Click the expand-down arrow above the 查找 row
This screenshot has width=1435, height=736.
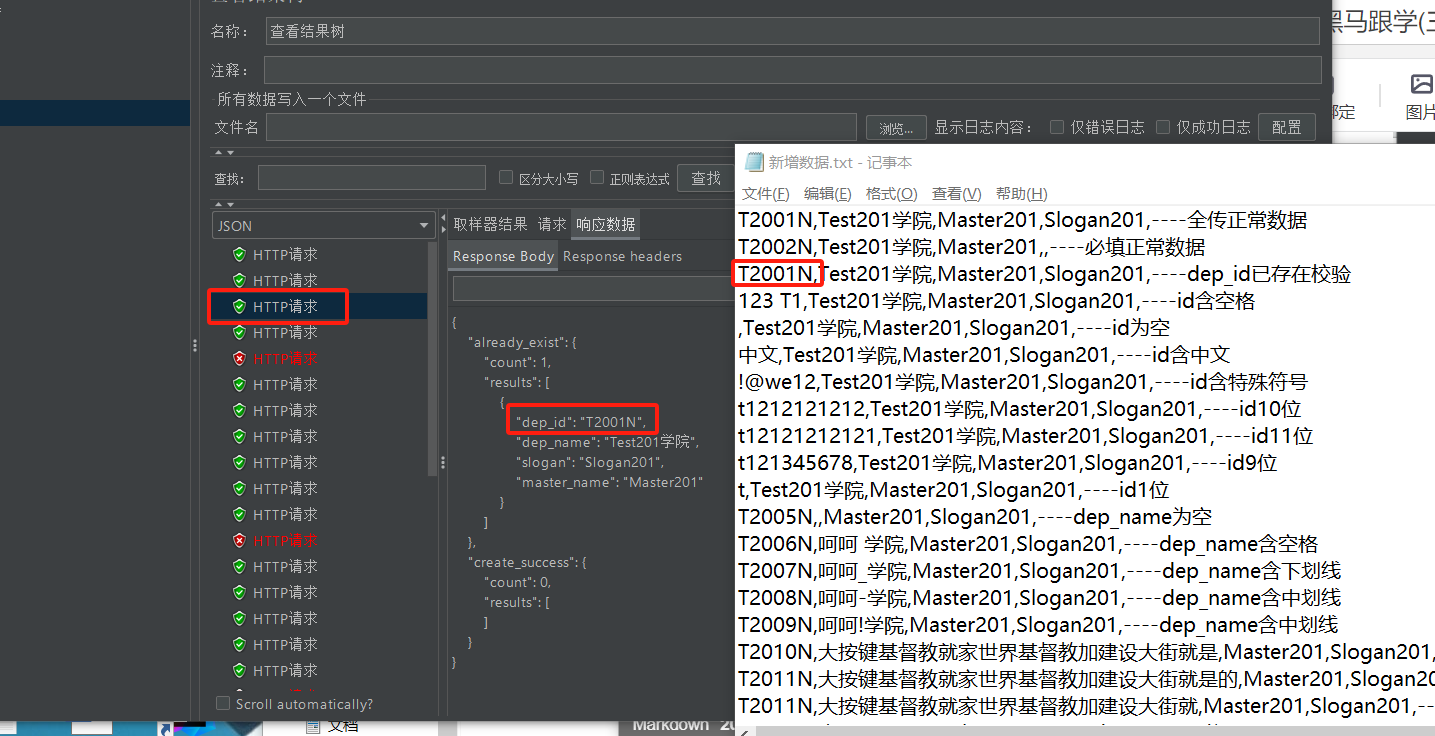pos(230,153)
